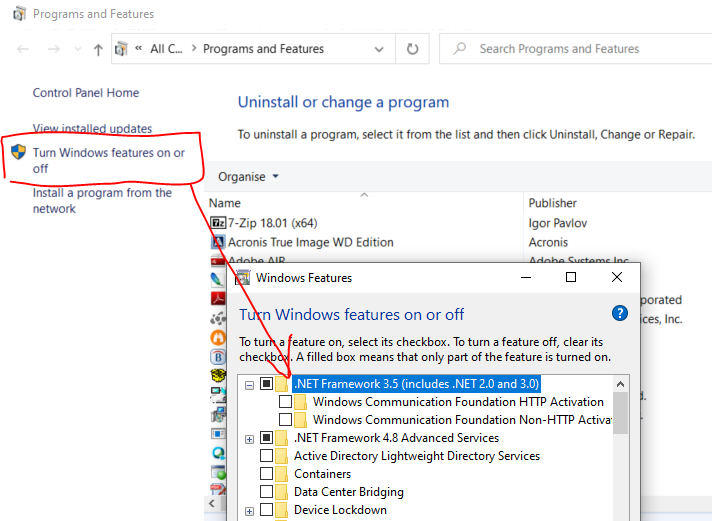Expand the Device Lockdown node
This screenshot has height=521, width=712.
[x=249, y=511]
